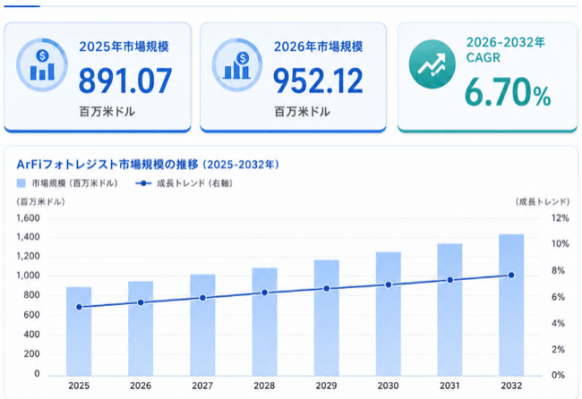Click the trend line point for 2032

(511, 275)
